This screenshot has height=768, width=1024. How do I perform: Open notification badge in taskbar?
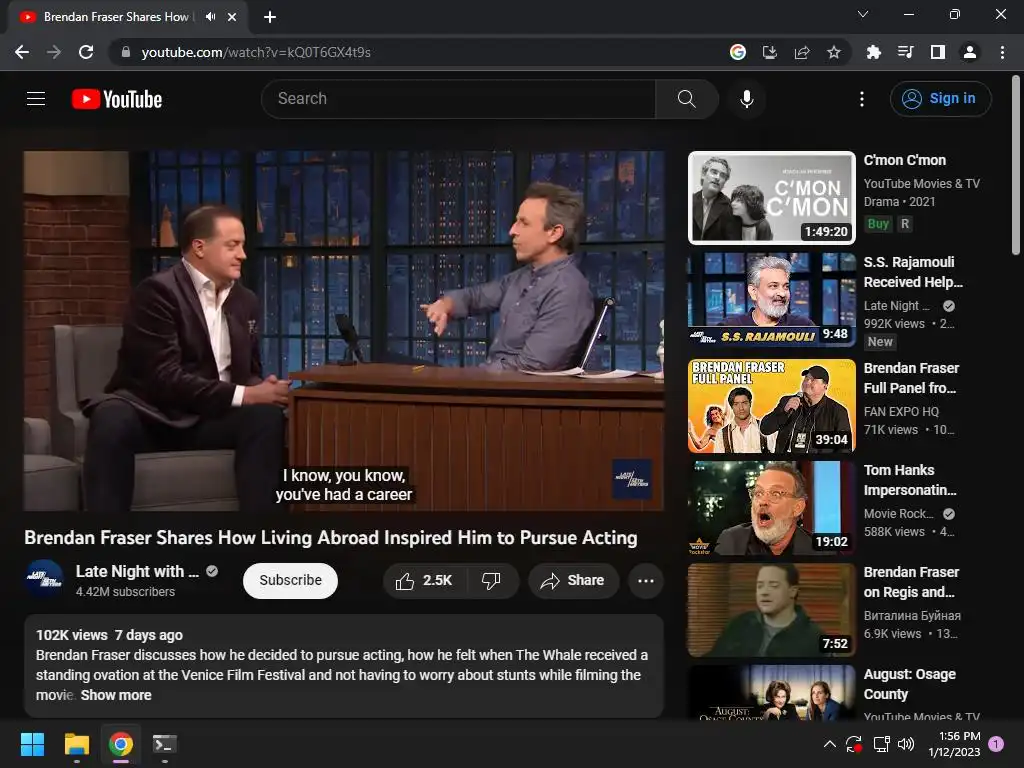(x=997, y=744)
